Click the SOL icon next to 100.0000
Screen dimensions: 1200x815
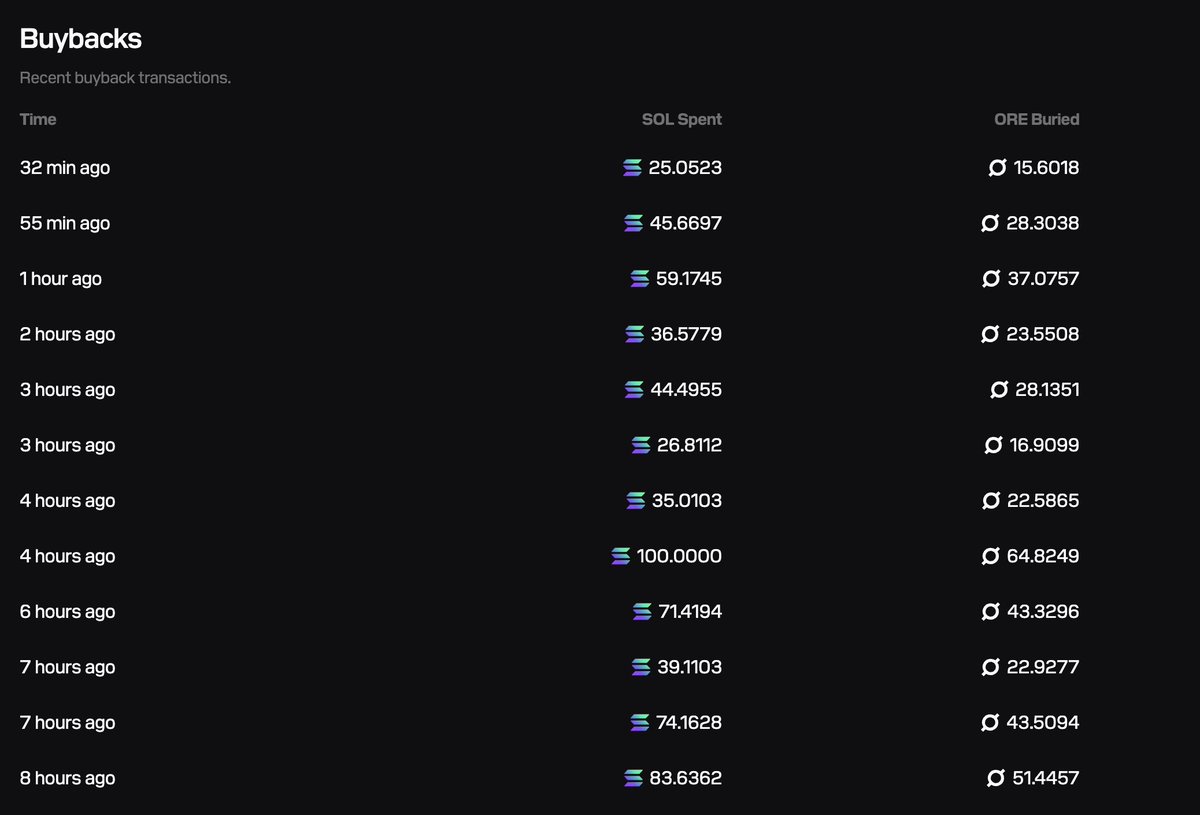621,556
